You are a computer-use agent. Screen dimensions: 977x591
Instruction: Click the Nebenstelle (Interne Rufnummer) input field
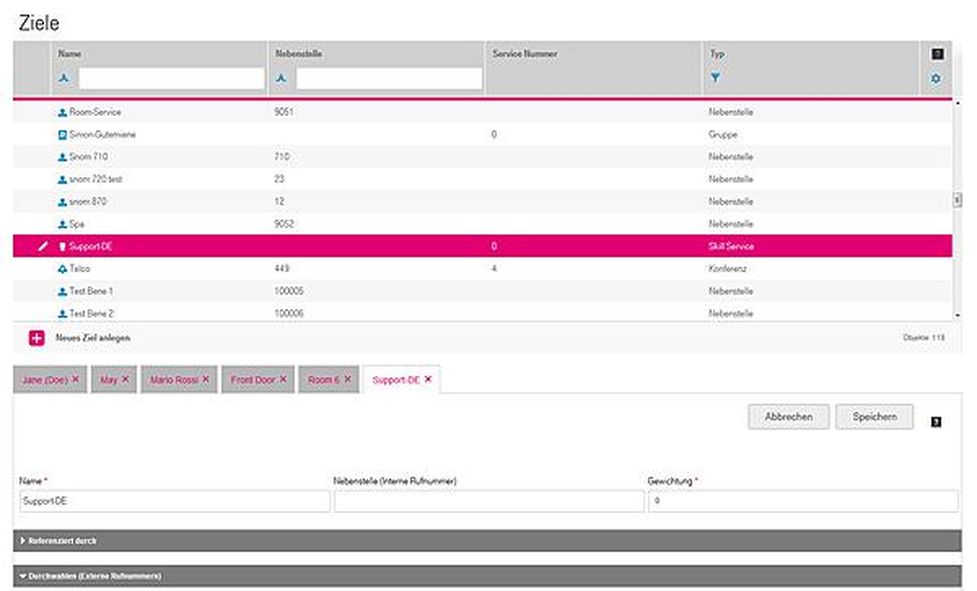(489, 501)
